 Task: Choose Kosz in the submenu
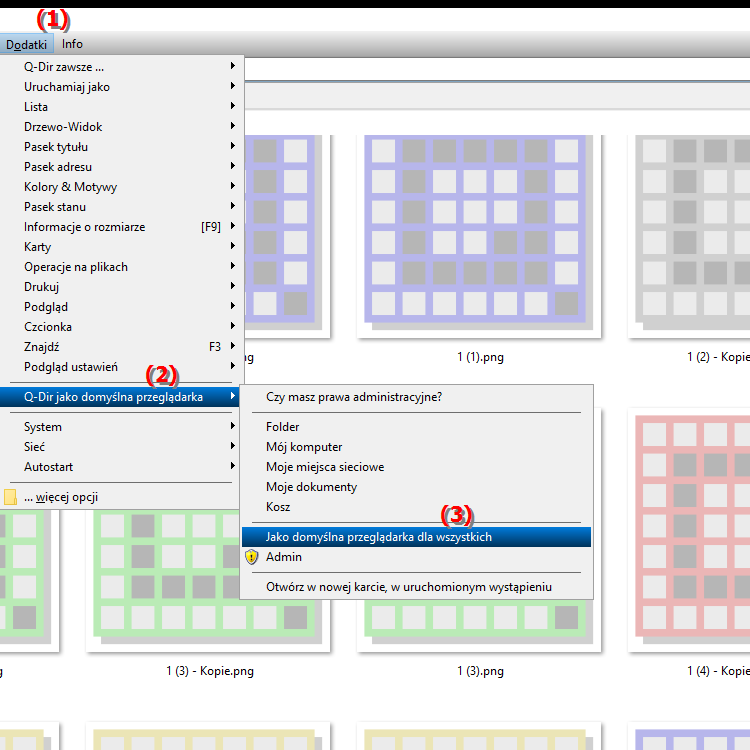[x=416, y=507]
